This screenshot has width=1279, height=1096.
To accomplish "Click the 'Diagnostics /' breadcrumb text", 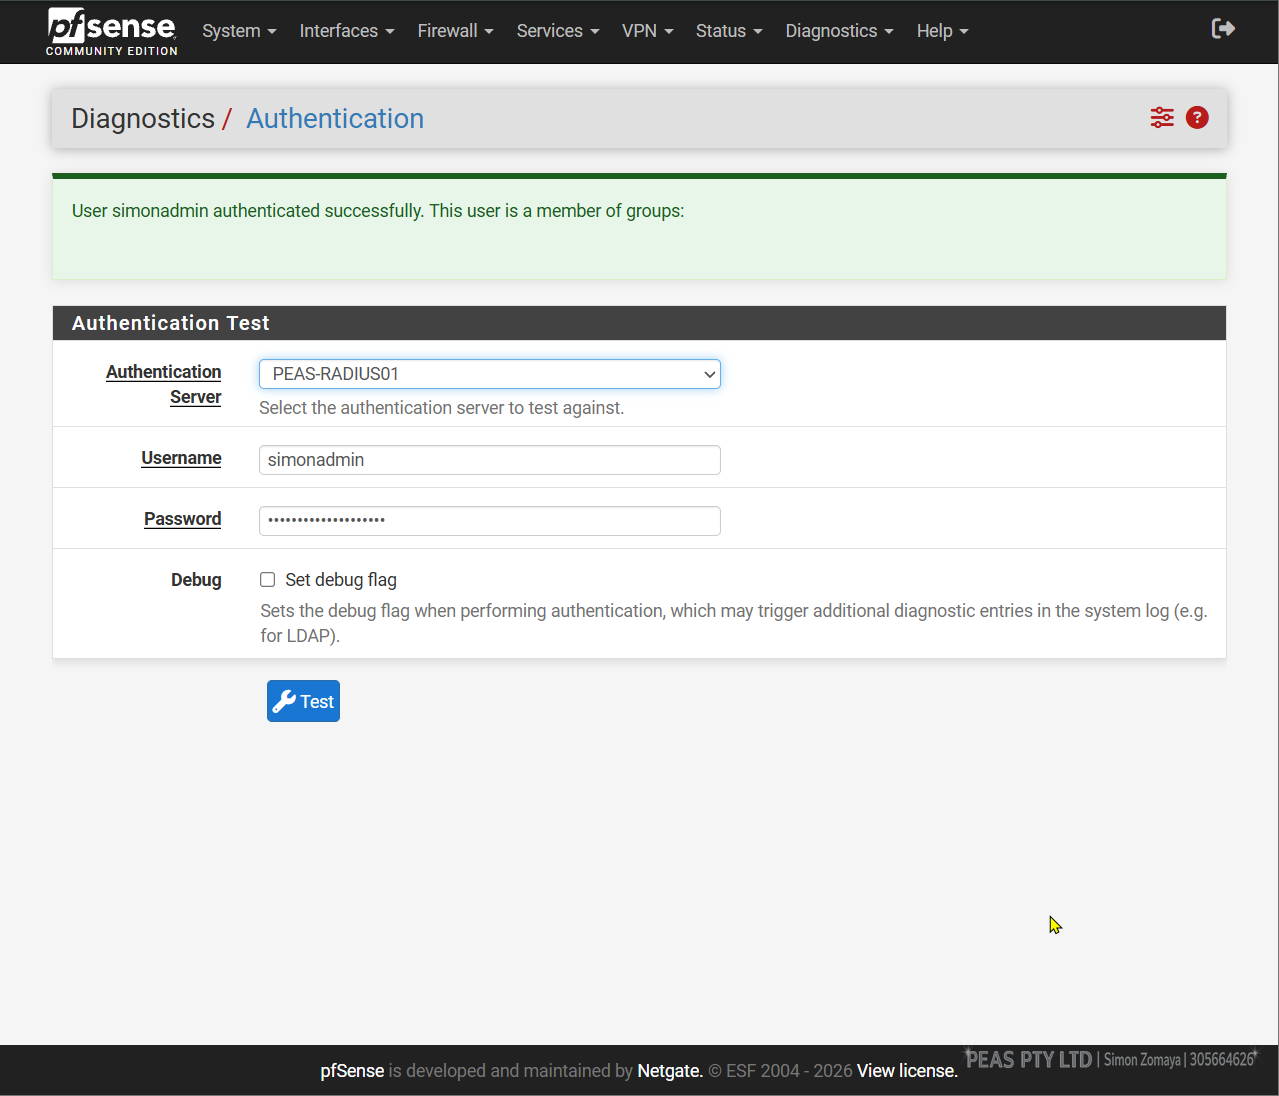I will tap(151, 118).
